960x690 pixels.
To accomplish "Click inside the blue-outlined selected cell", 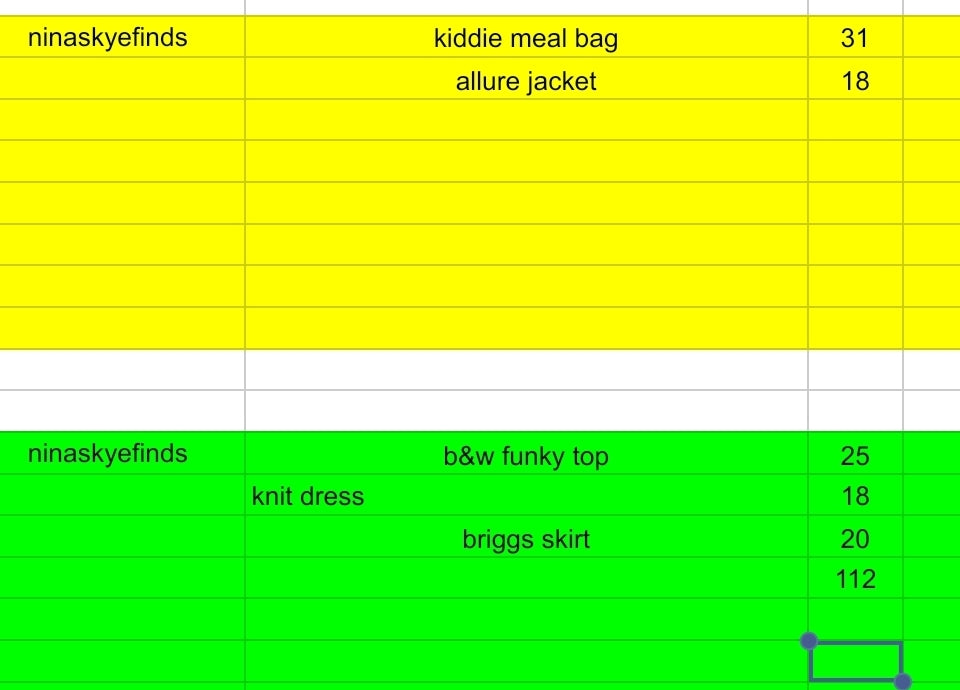I will pyautogui.click(x=855, y=661).
